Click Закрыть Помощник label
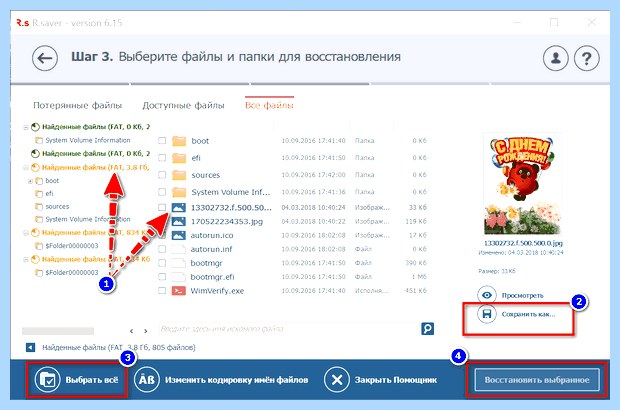Image resolution: width=620 pixels, height=410 pixels. pos(396,380)
